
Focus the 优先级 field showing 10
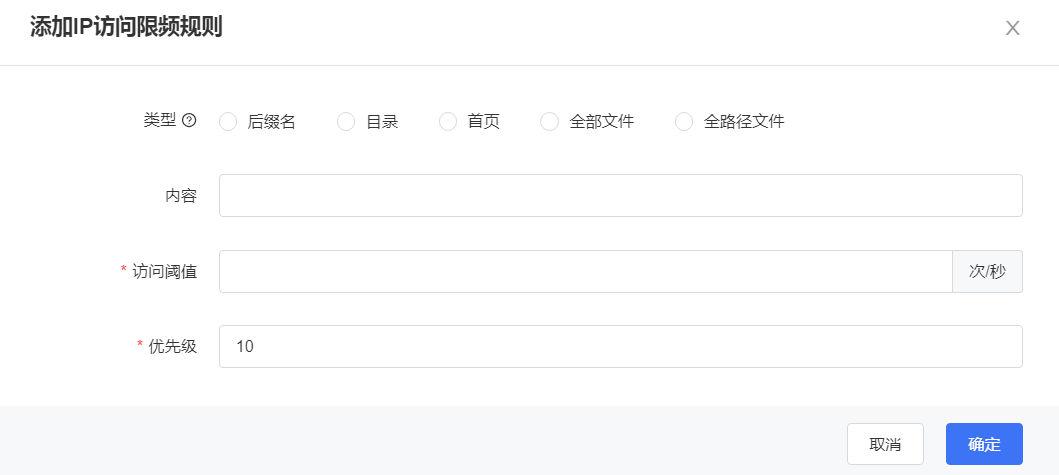tap(621, 347)
